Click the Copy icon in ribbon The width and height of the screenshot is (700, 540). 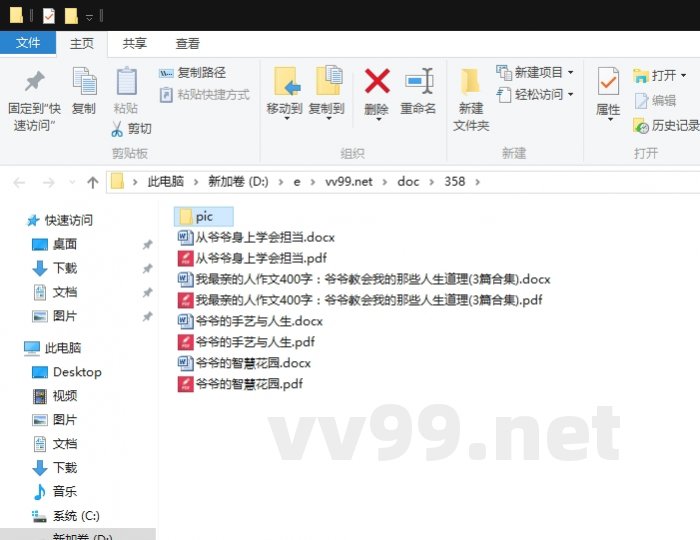click(x=84, y=81)
